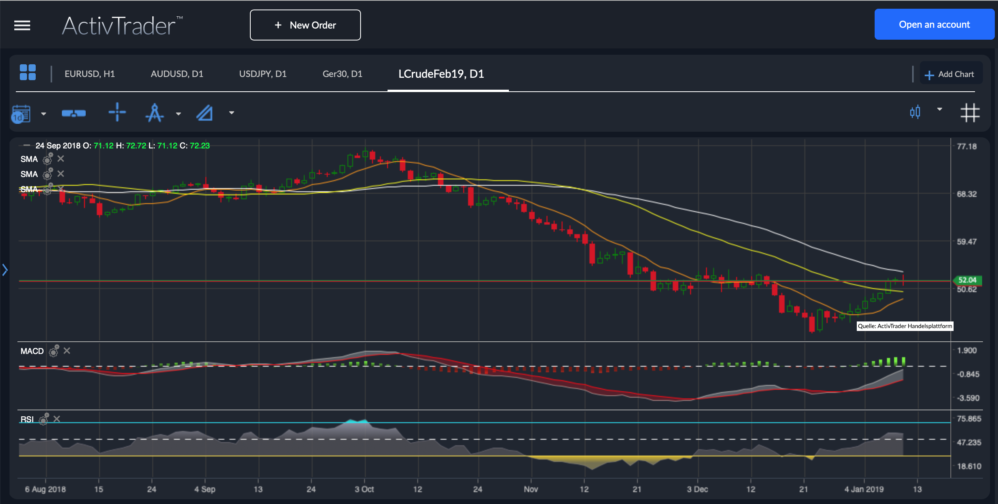This screenshot has height=504, width=998.
Task: Click the first SMA label
Action: [29, 159]
